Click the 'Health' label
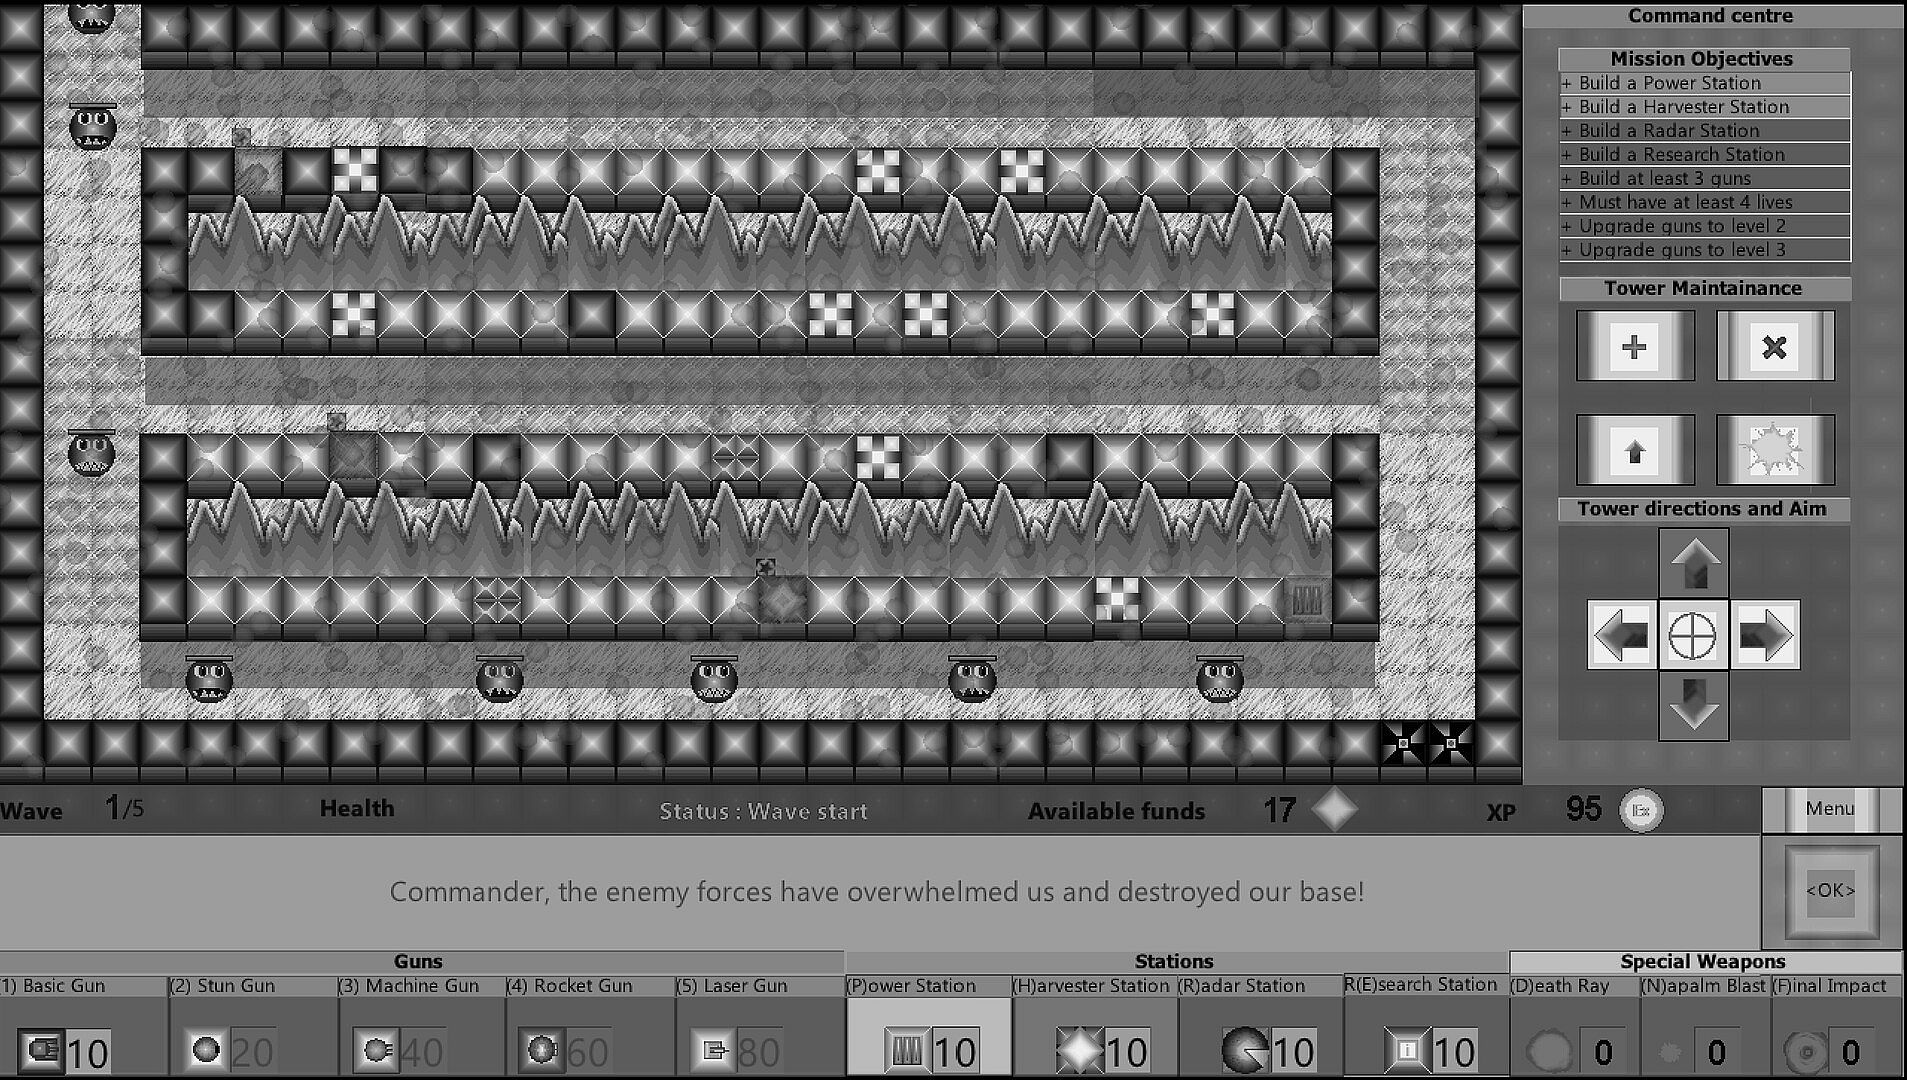 point(357,808)
